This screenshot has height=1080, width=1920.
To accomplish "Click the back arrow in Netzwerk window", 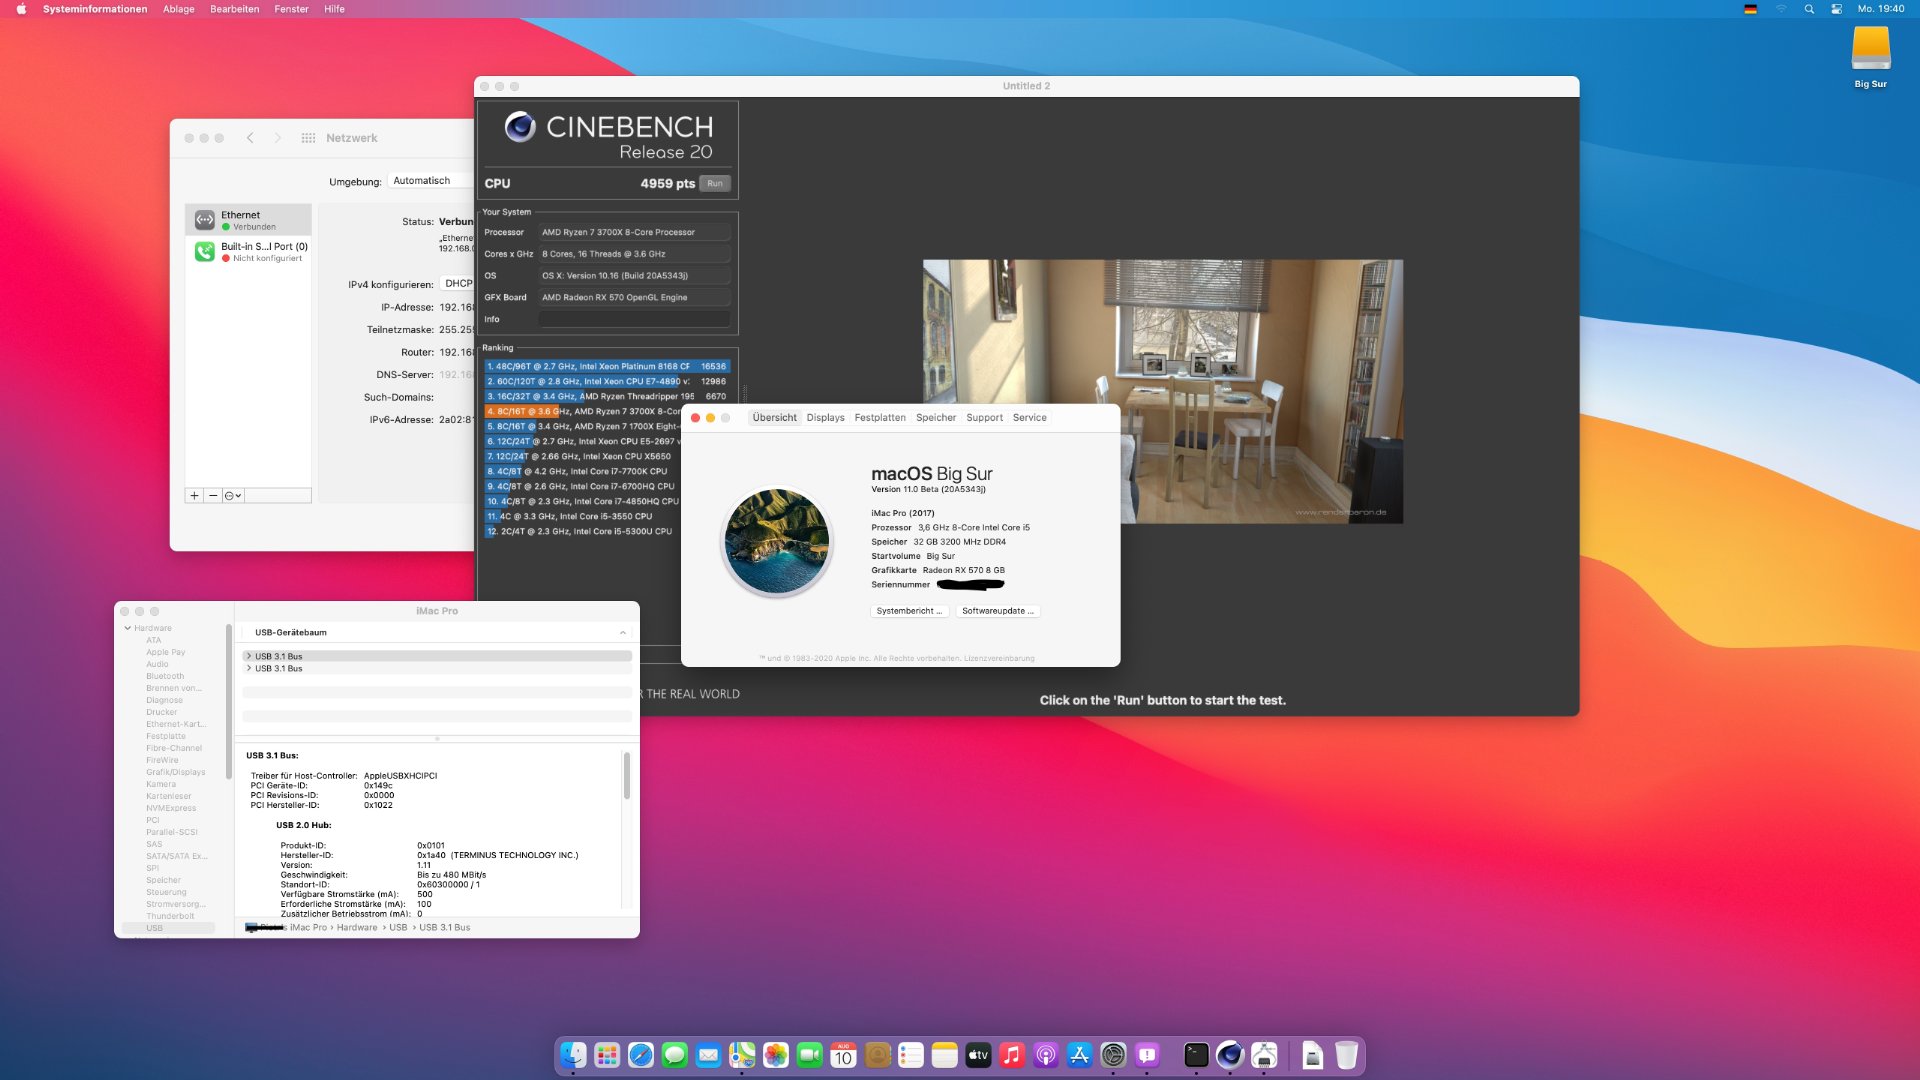I will point(250,138).
